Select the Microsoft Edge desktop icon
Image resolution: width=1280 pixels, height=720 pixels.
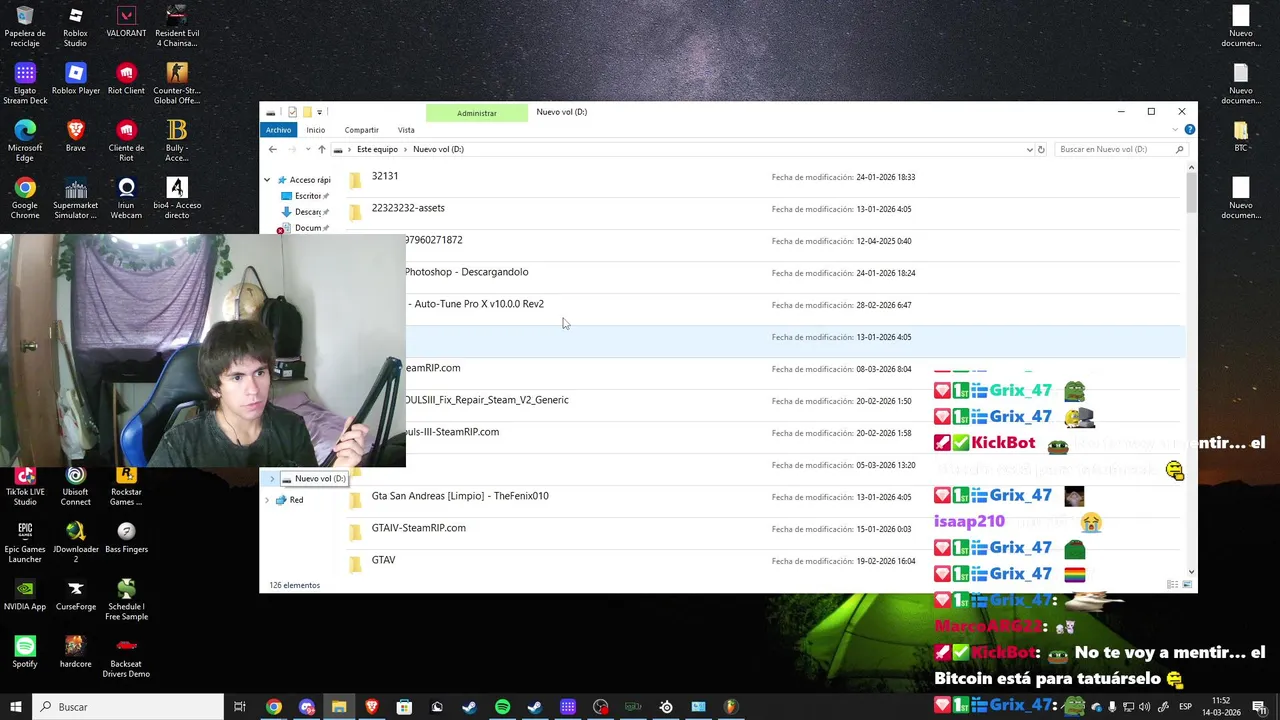[25, 141]
